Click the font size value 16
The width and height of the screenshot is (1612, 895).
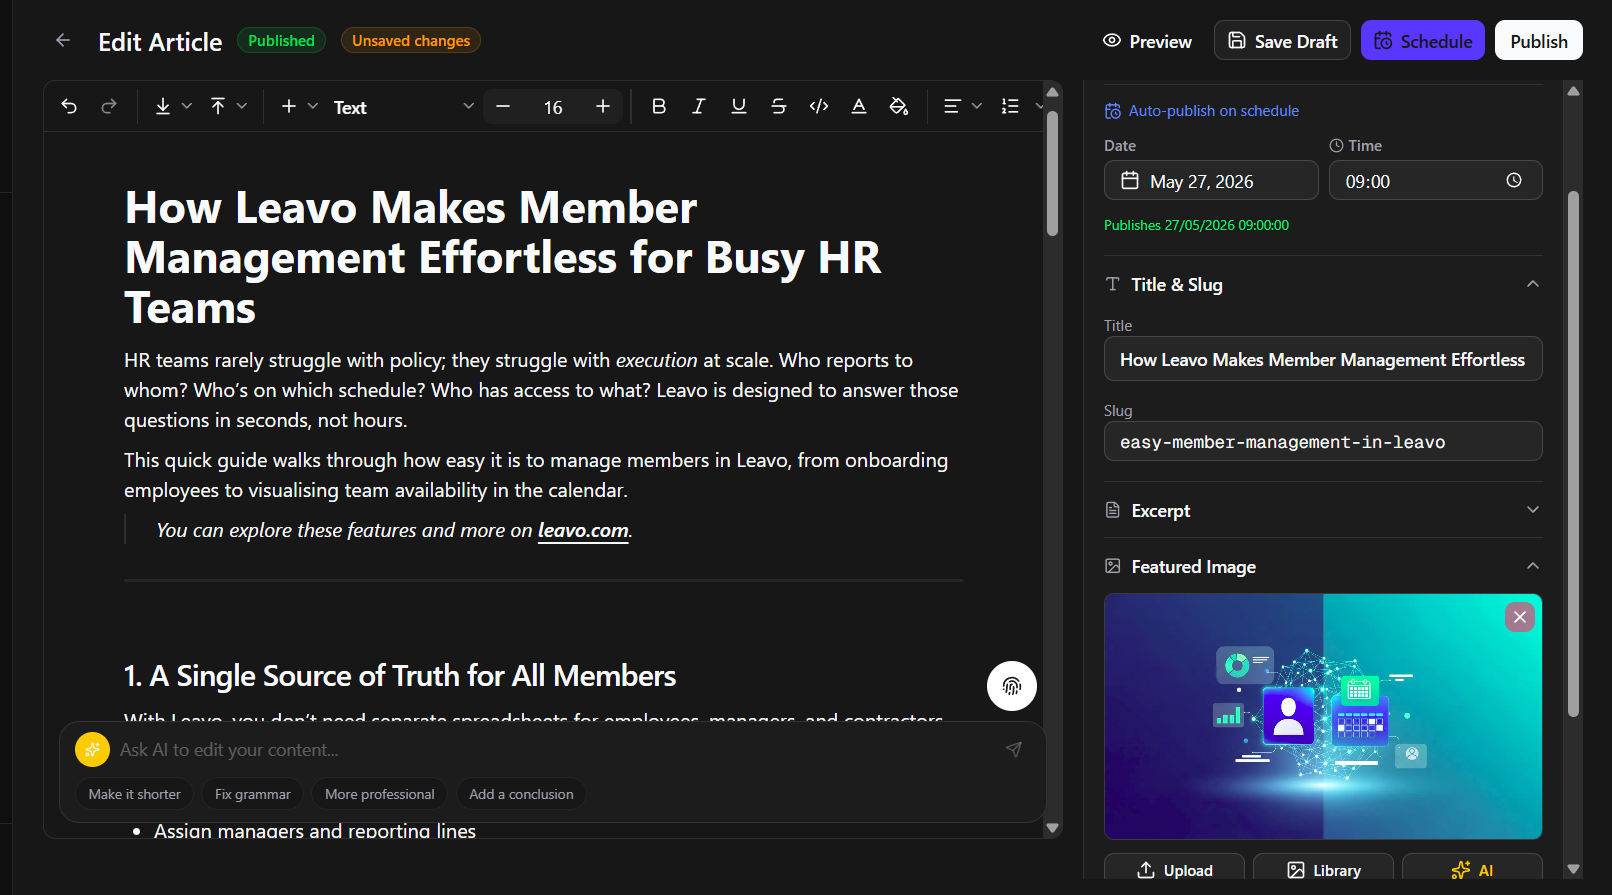click(553, 107)
